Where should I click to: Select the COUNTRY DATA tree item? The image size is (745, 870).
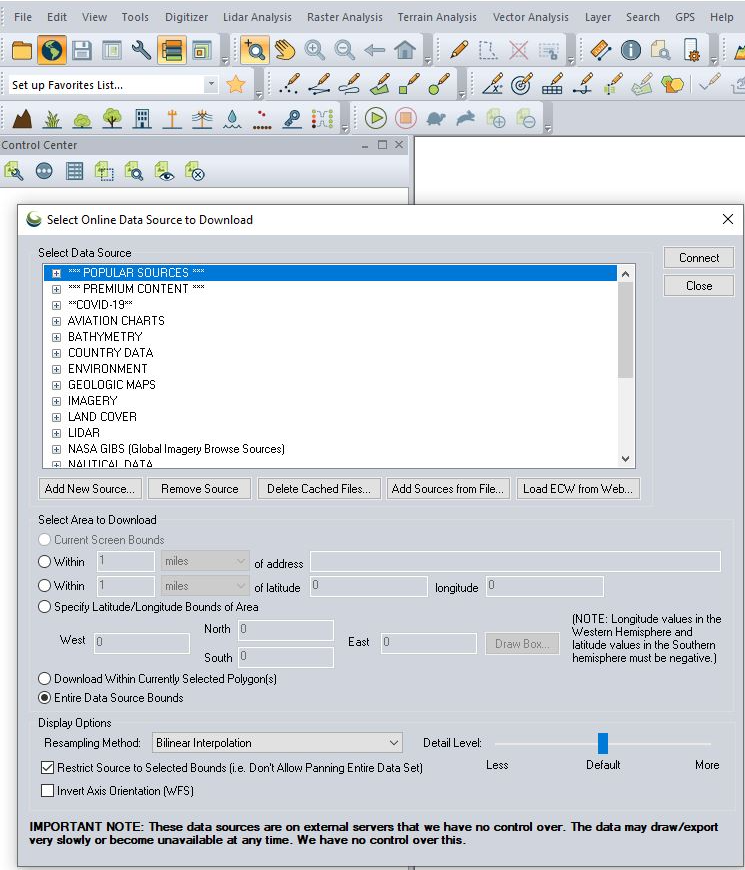click(x=110, y=353)
